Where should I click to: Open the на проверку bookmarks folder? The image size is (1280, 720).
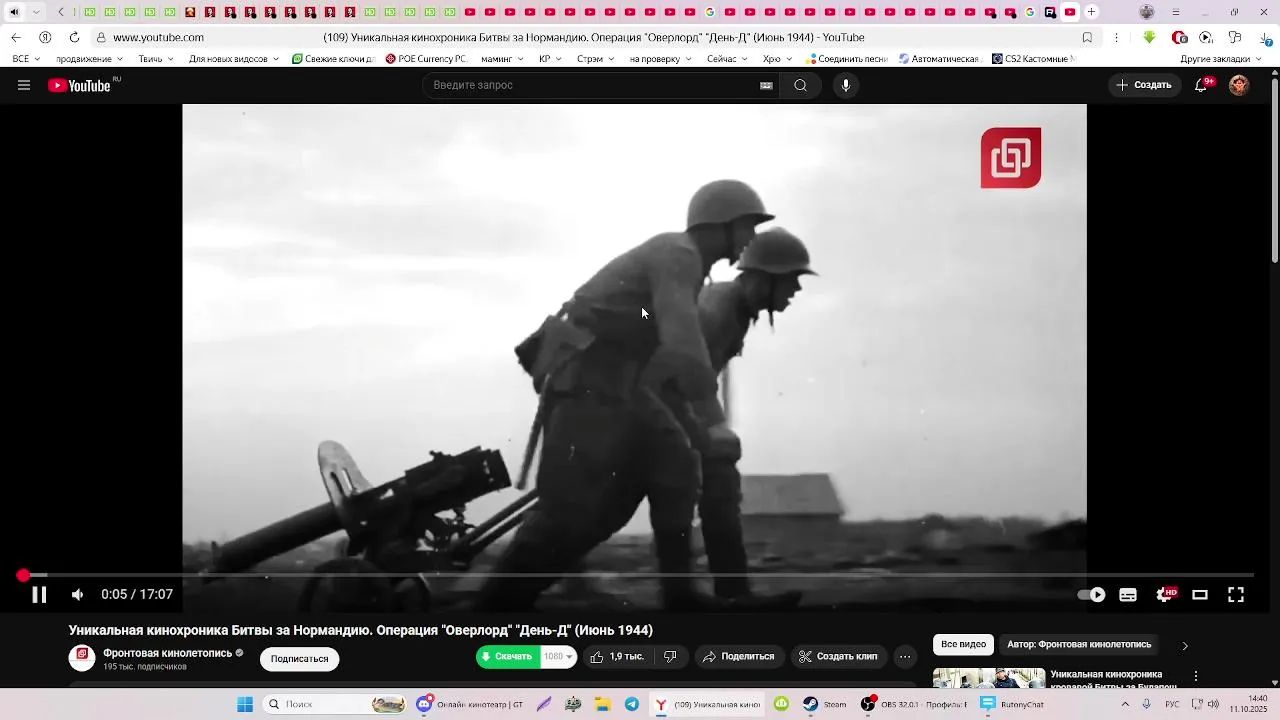660,59
